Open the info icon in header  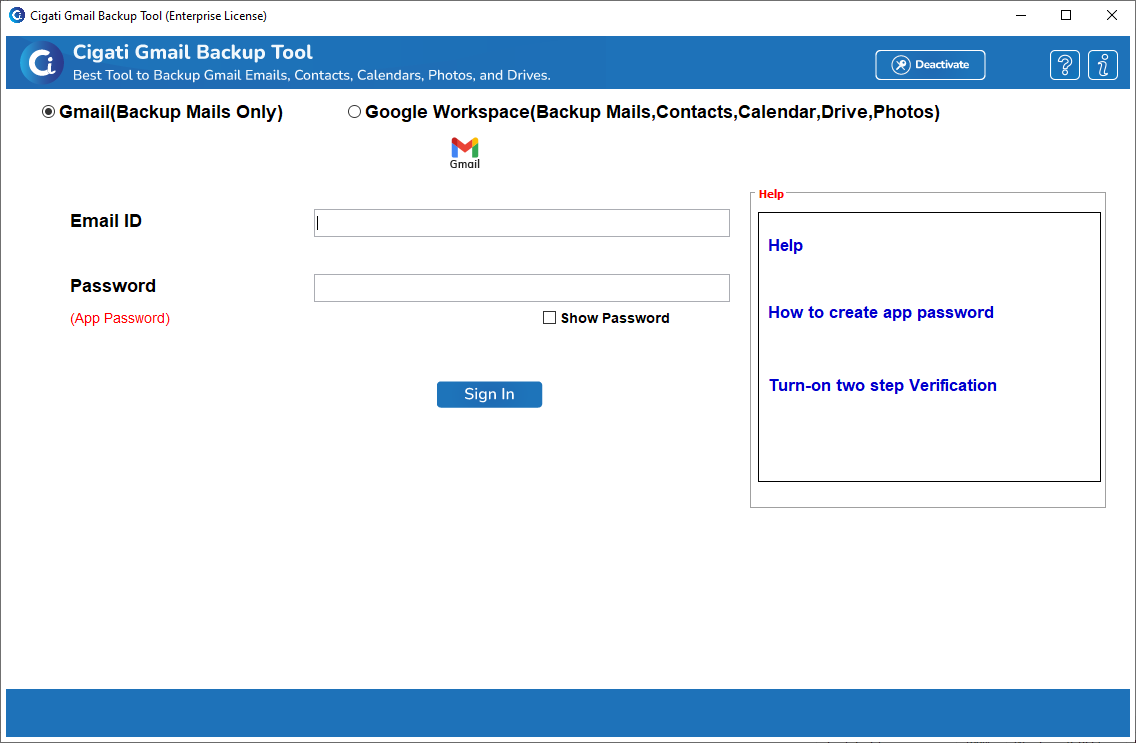coord(1103,65)
